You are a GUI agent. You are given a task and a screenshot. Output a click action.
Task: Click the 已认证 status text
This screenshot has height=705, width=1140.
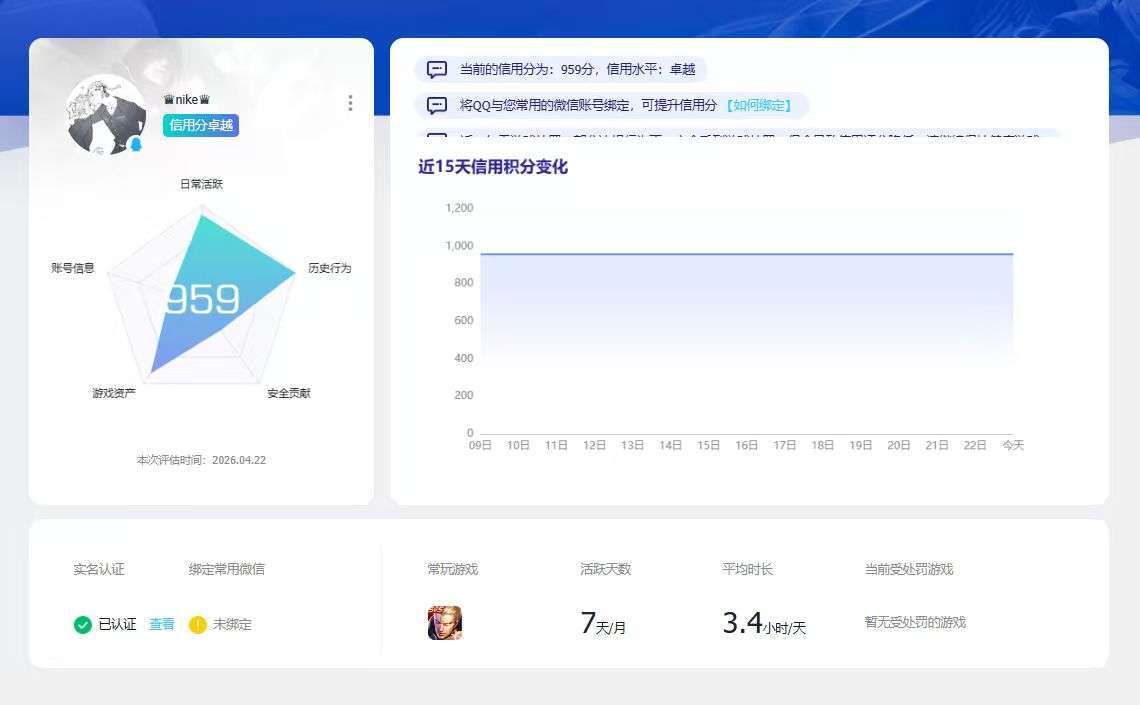point(117,624)
